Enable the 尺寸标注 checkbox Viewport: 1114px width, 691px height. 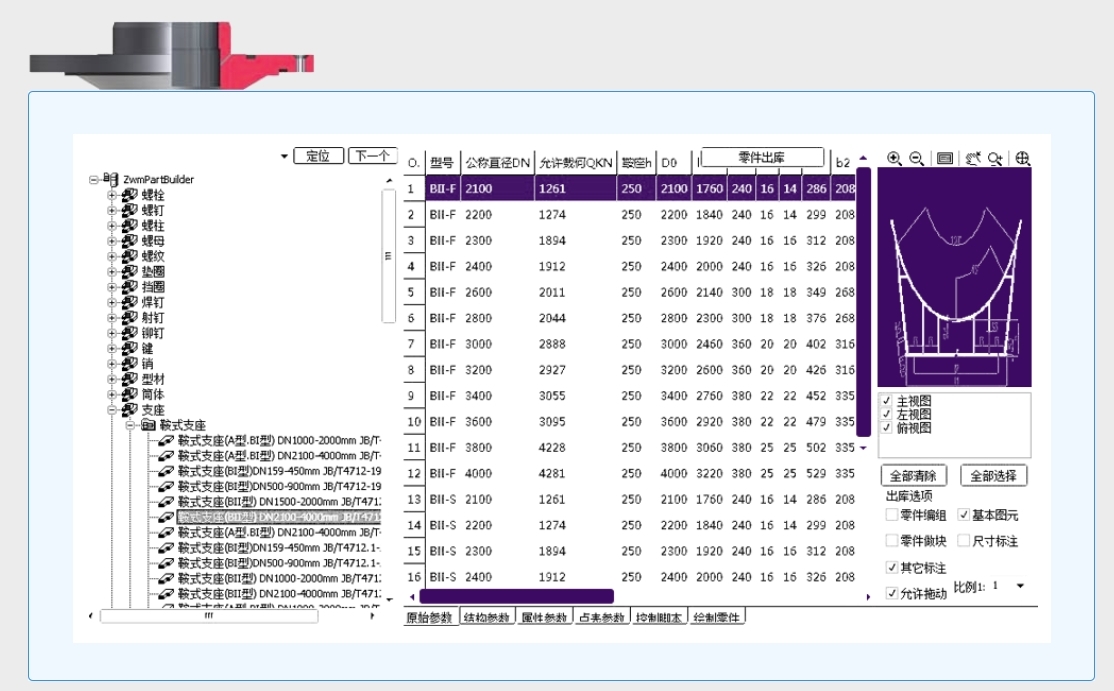(963, 540)
